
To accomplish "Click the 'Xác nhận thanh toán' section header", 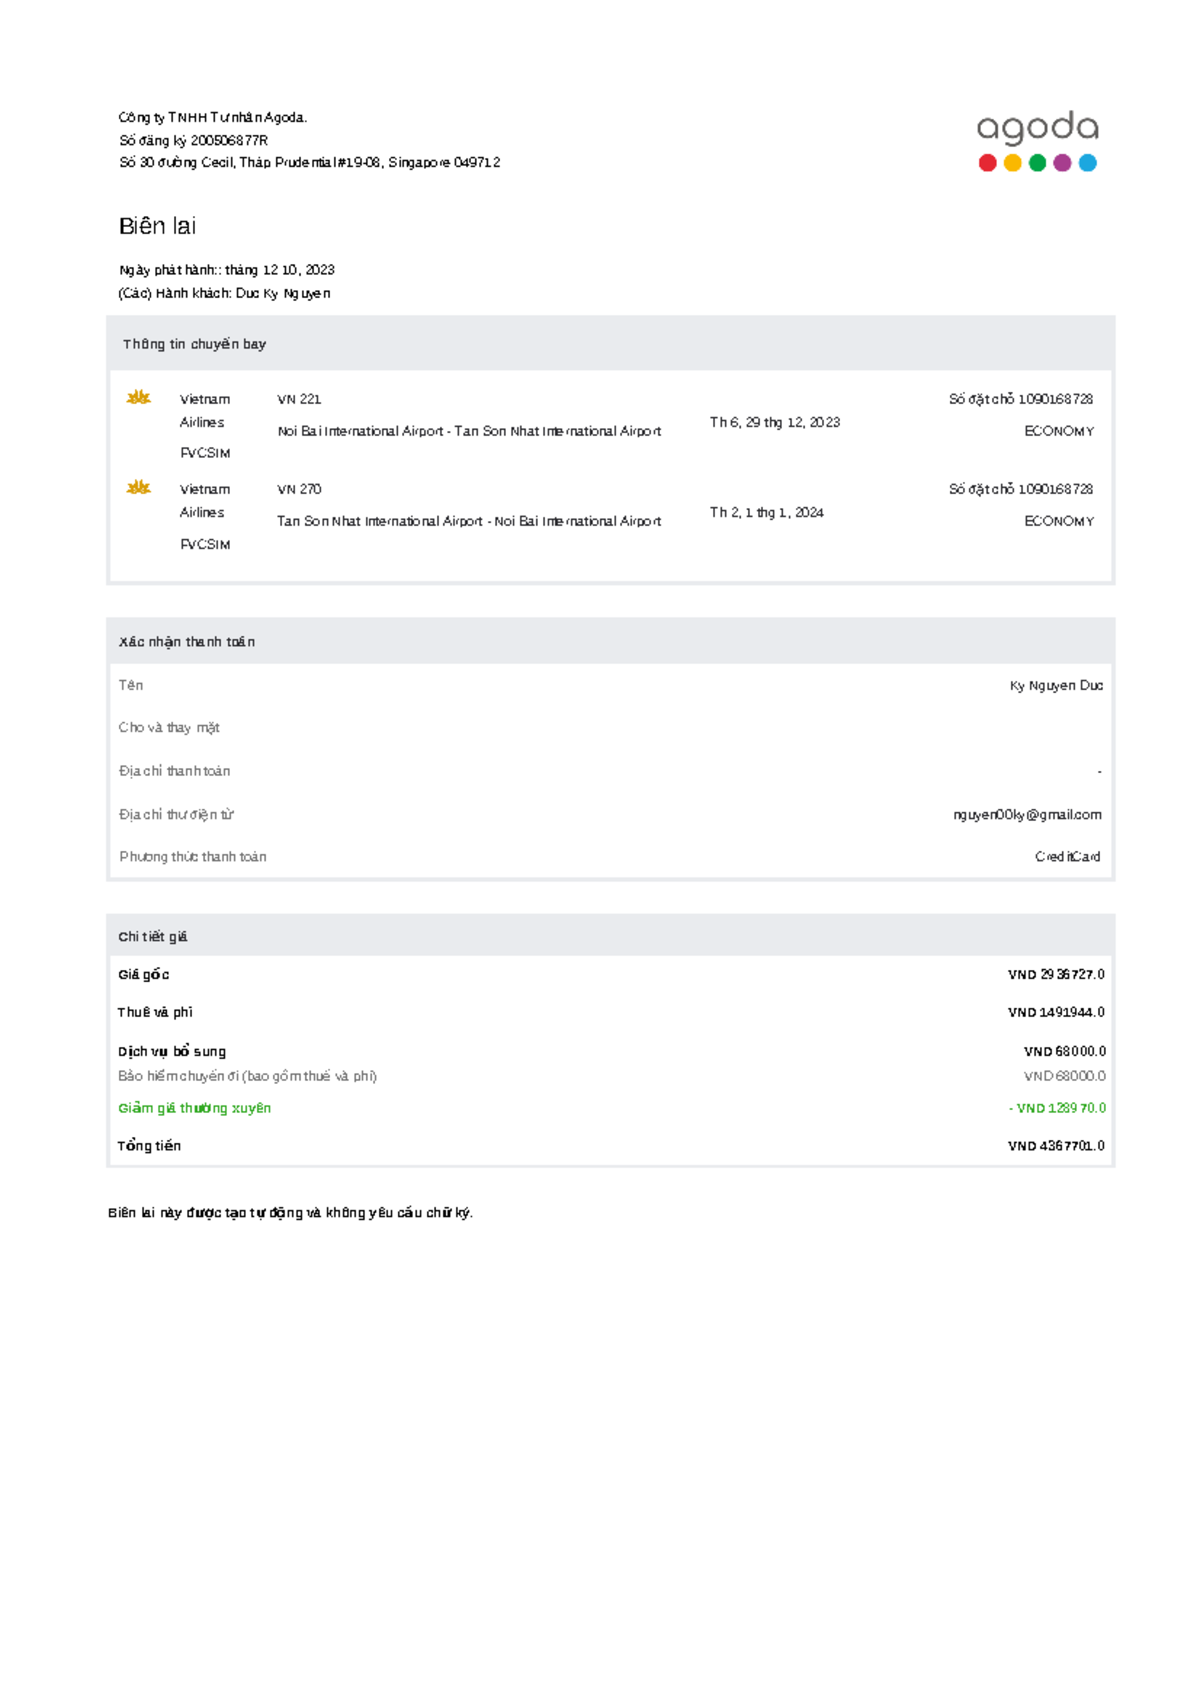I will click(x=187, y=642).
